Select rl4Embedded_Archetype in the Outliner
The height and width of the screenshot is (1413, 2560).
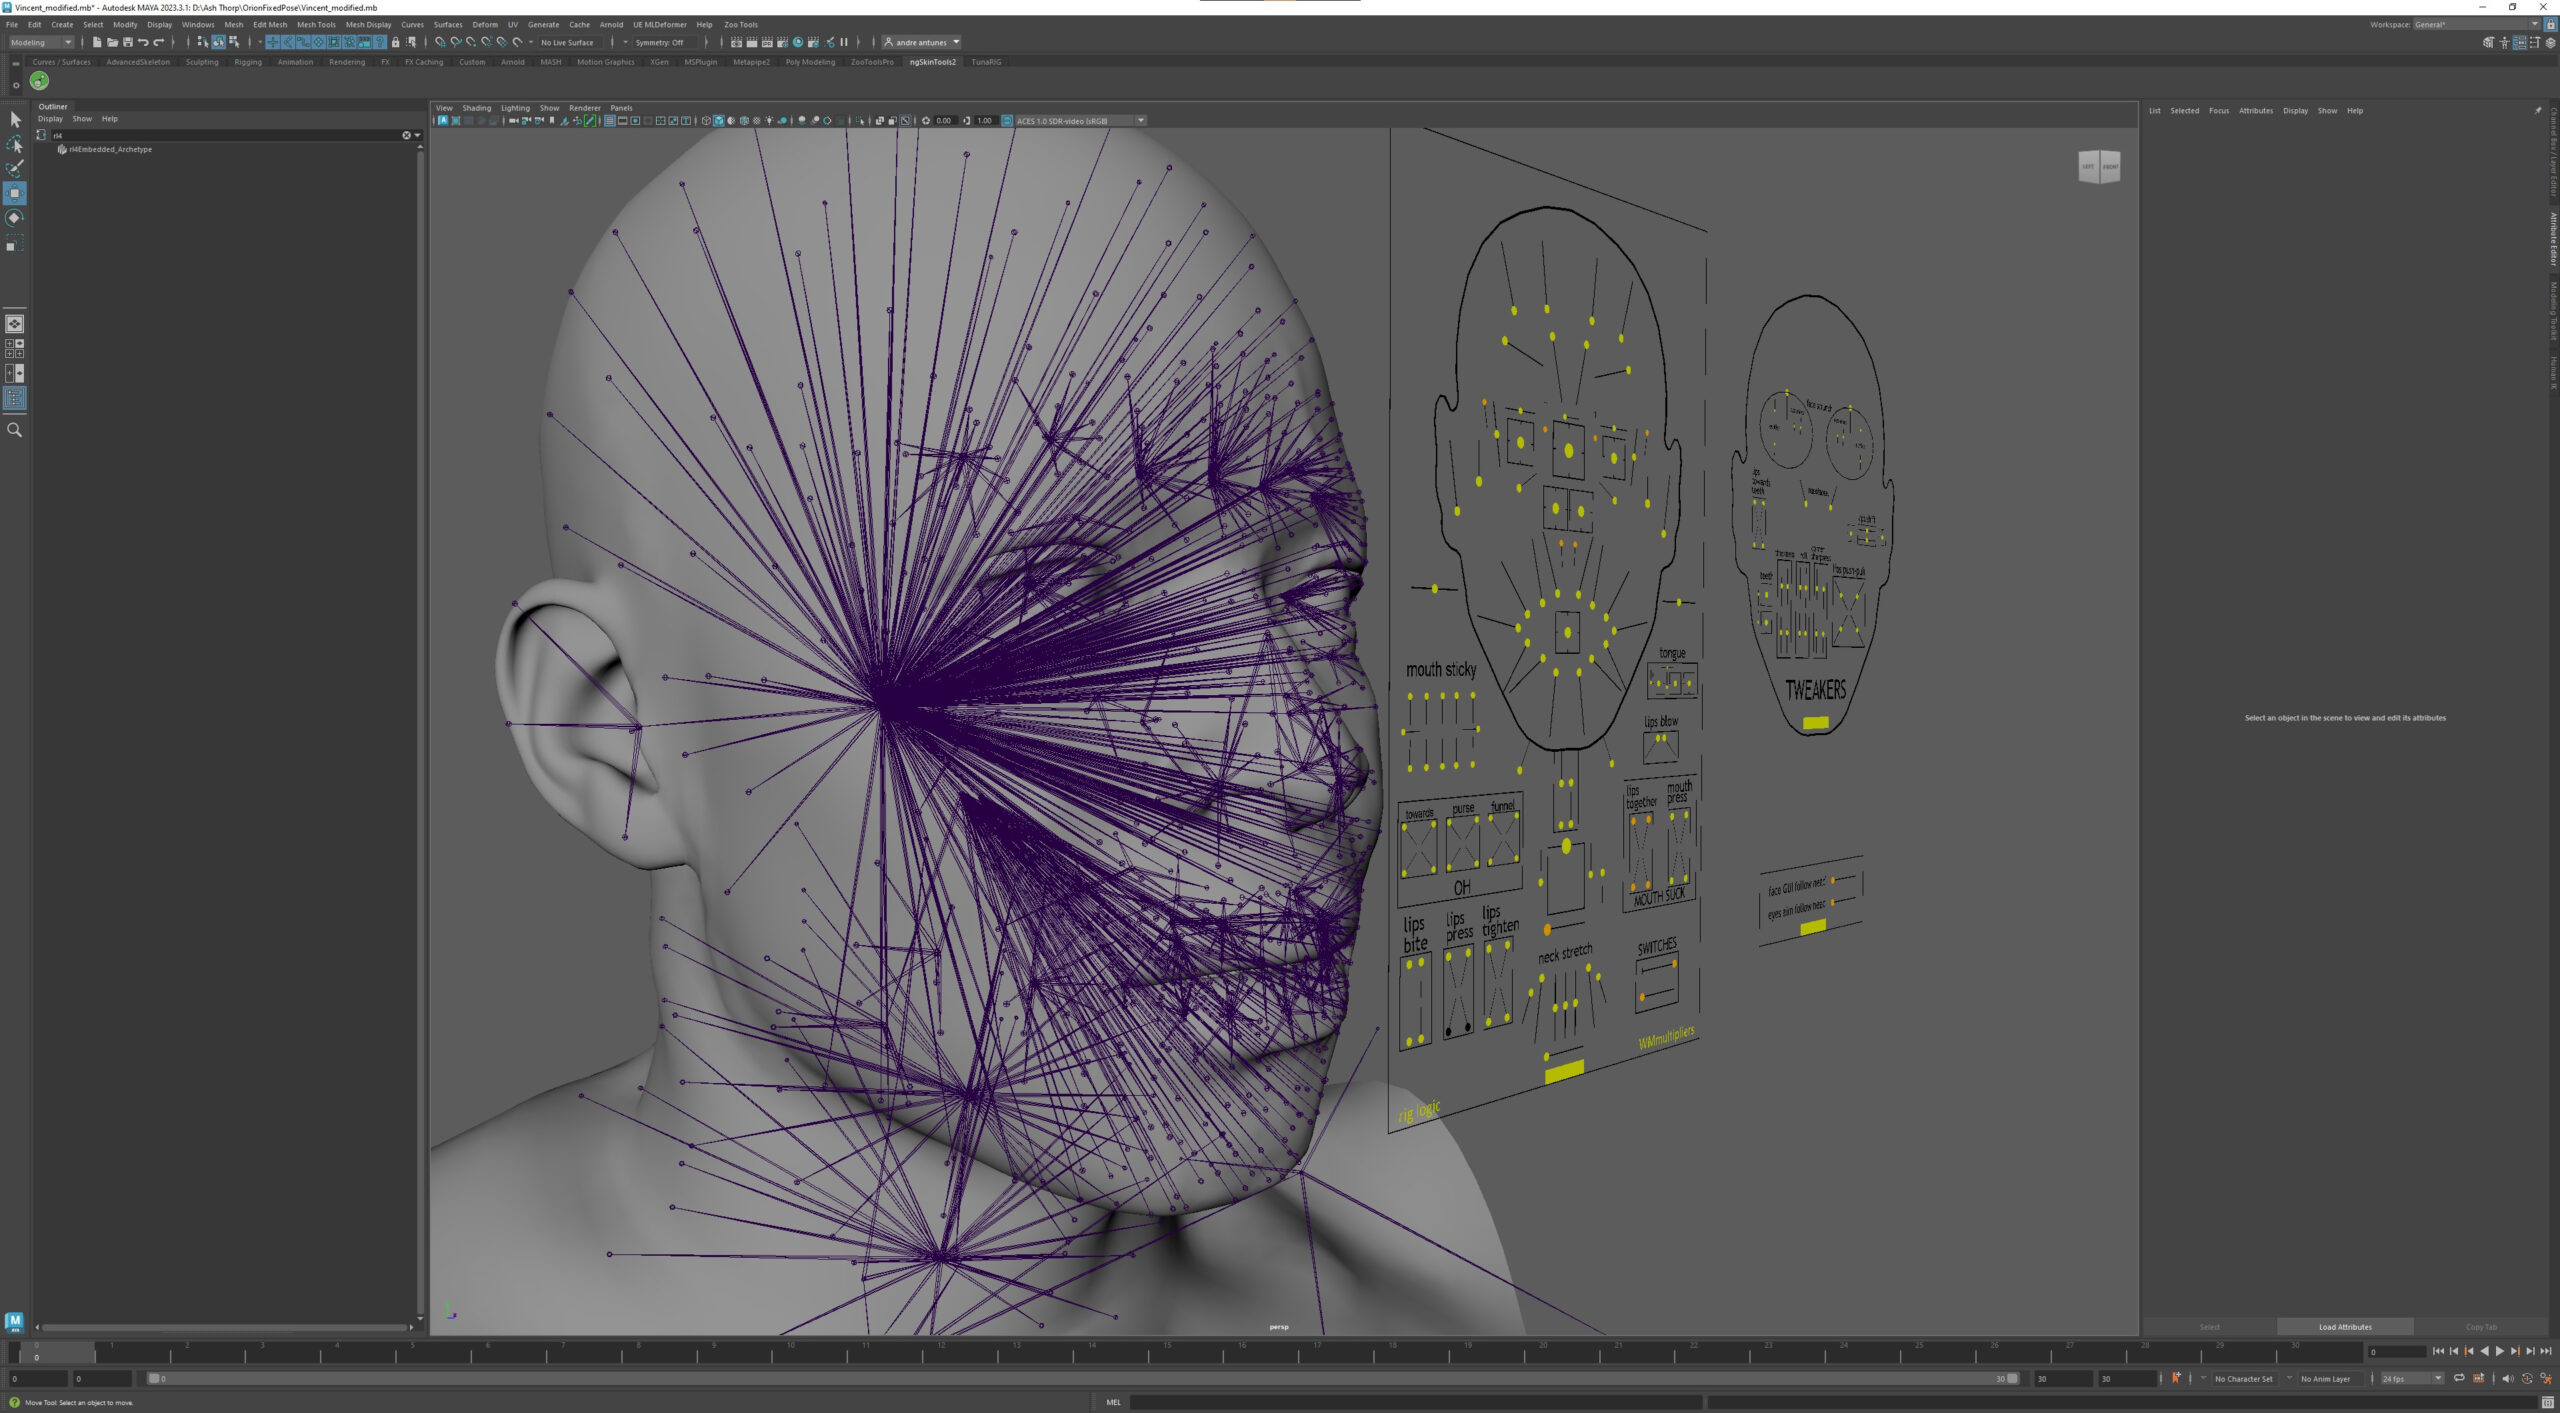tap(110, 150)
